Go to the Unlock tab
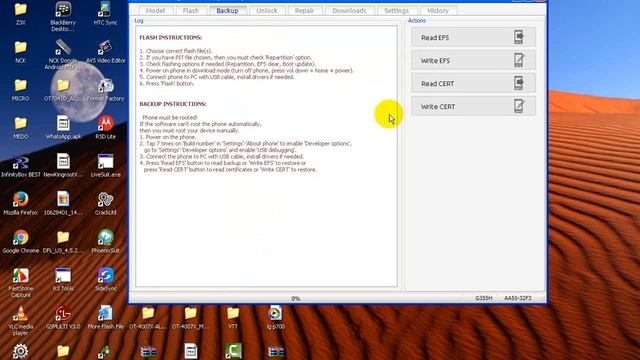640x360 pixels. tap(267, 11)
